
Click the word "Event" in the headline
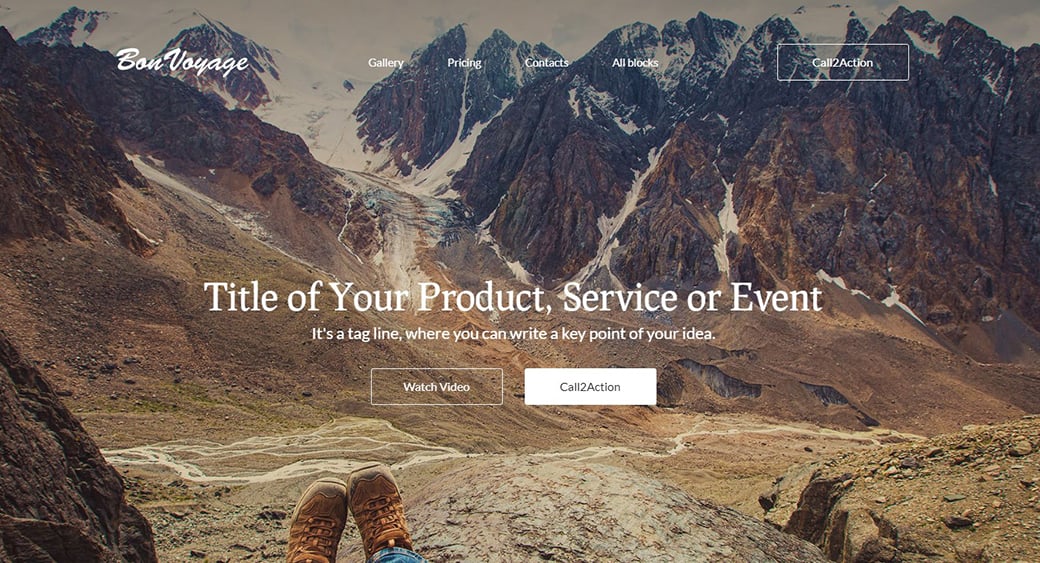click(777, 298)
